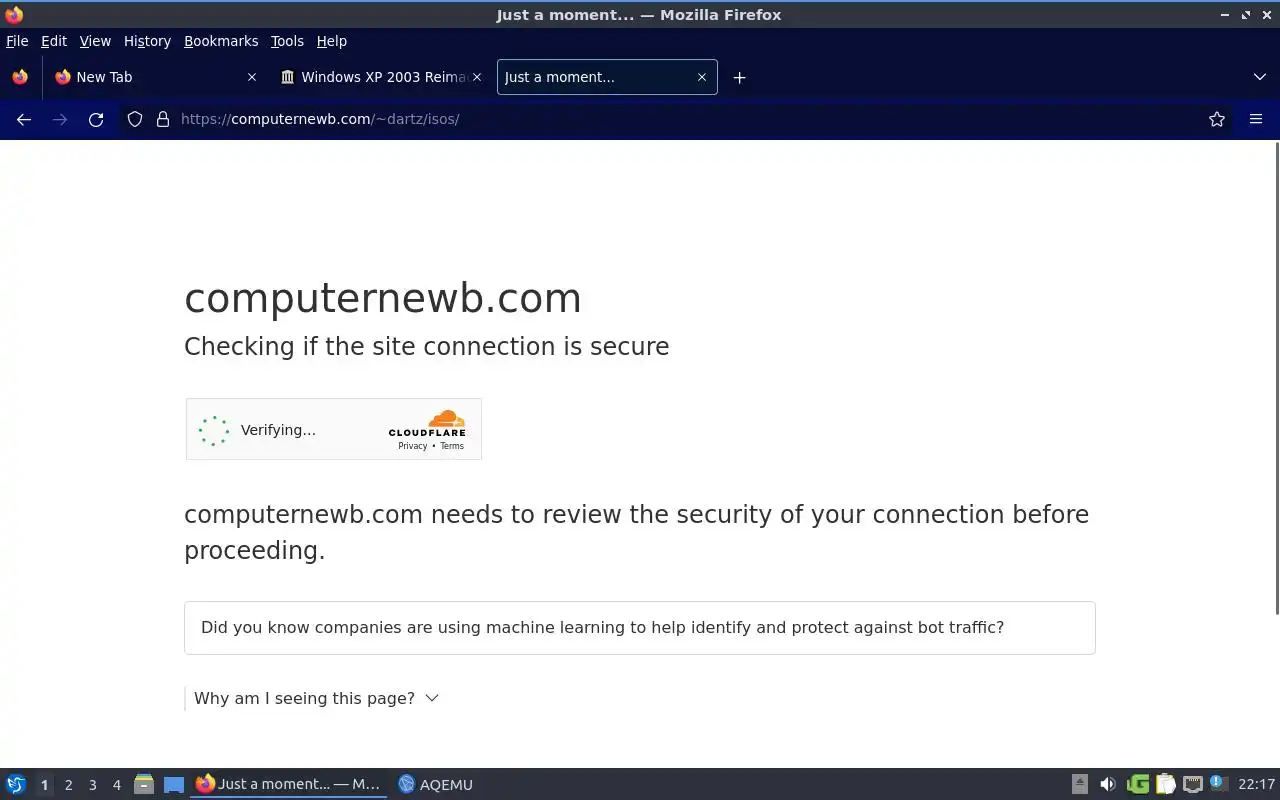The height and width of the screenshot is (800, 1280).
Task: Switch to workspace 4
Action: [116, 785]
